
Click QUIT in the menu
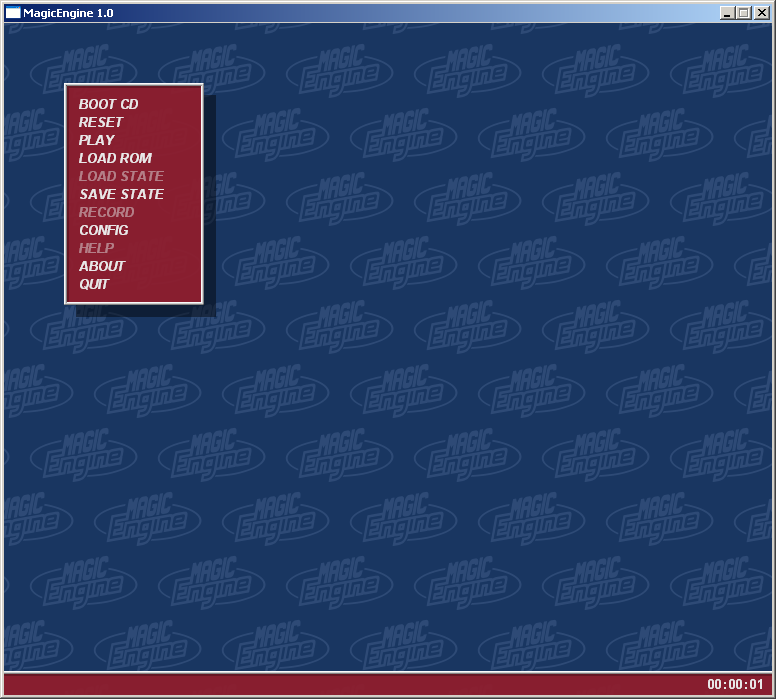94,284
